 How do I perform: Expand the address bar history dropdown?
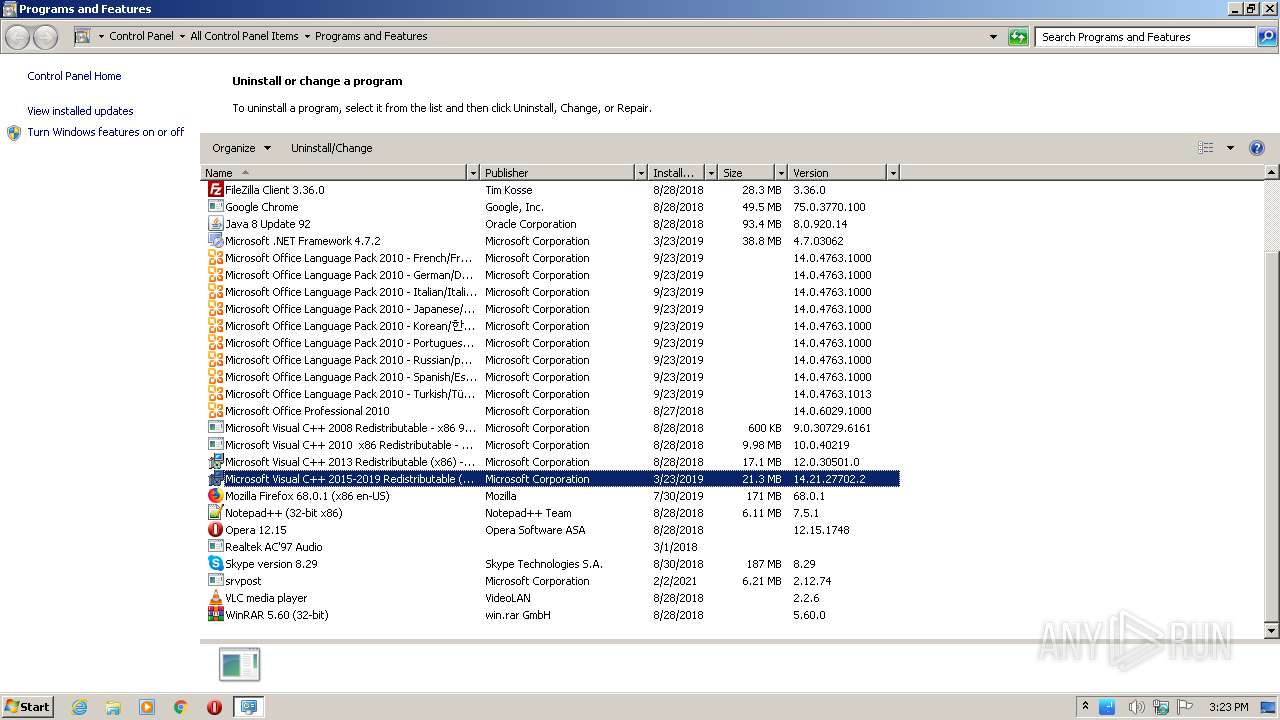pyautogui.click(x=993, y=37)
